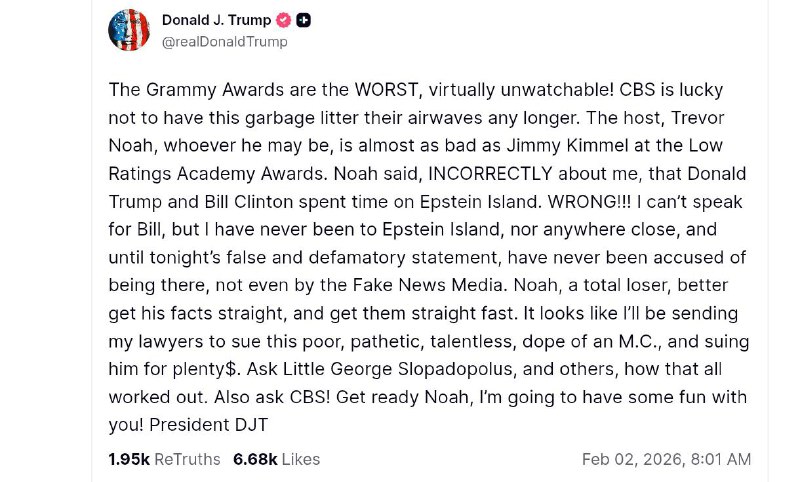Click the 1.95k ReTruths count

pos(128,459)
